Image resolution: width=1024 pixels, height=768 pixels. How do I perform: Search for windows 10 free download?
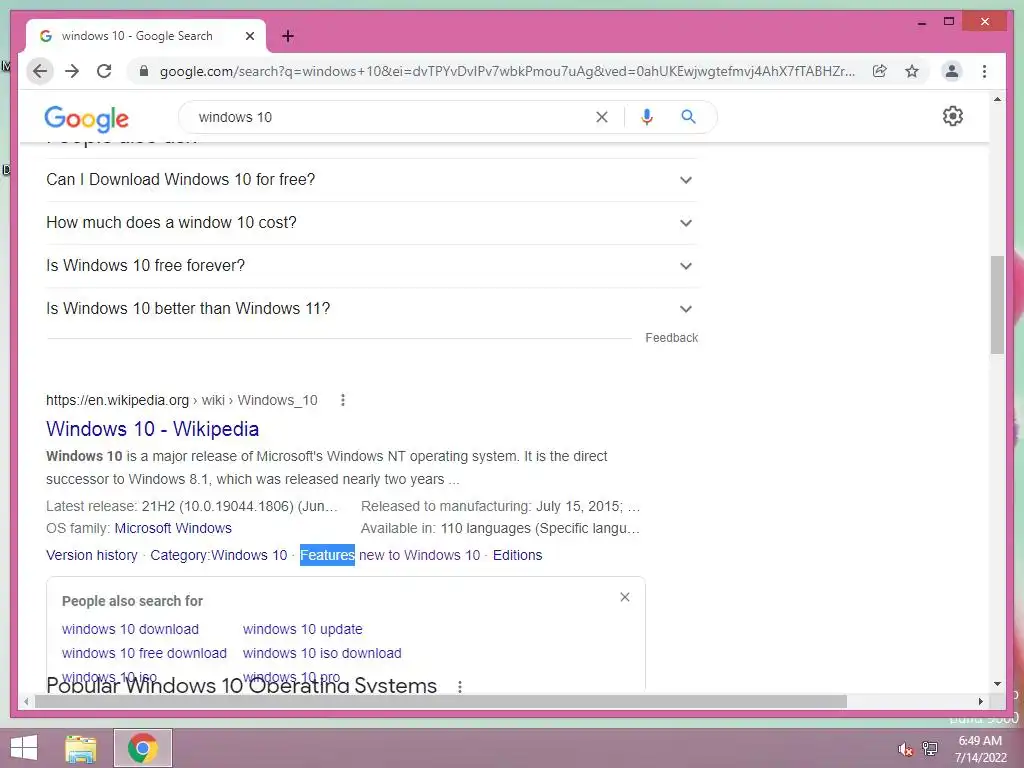point(144,654)
